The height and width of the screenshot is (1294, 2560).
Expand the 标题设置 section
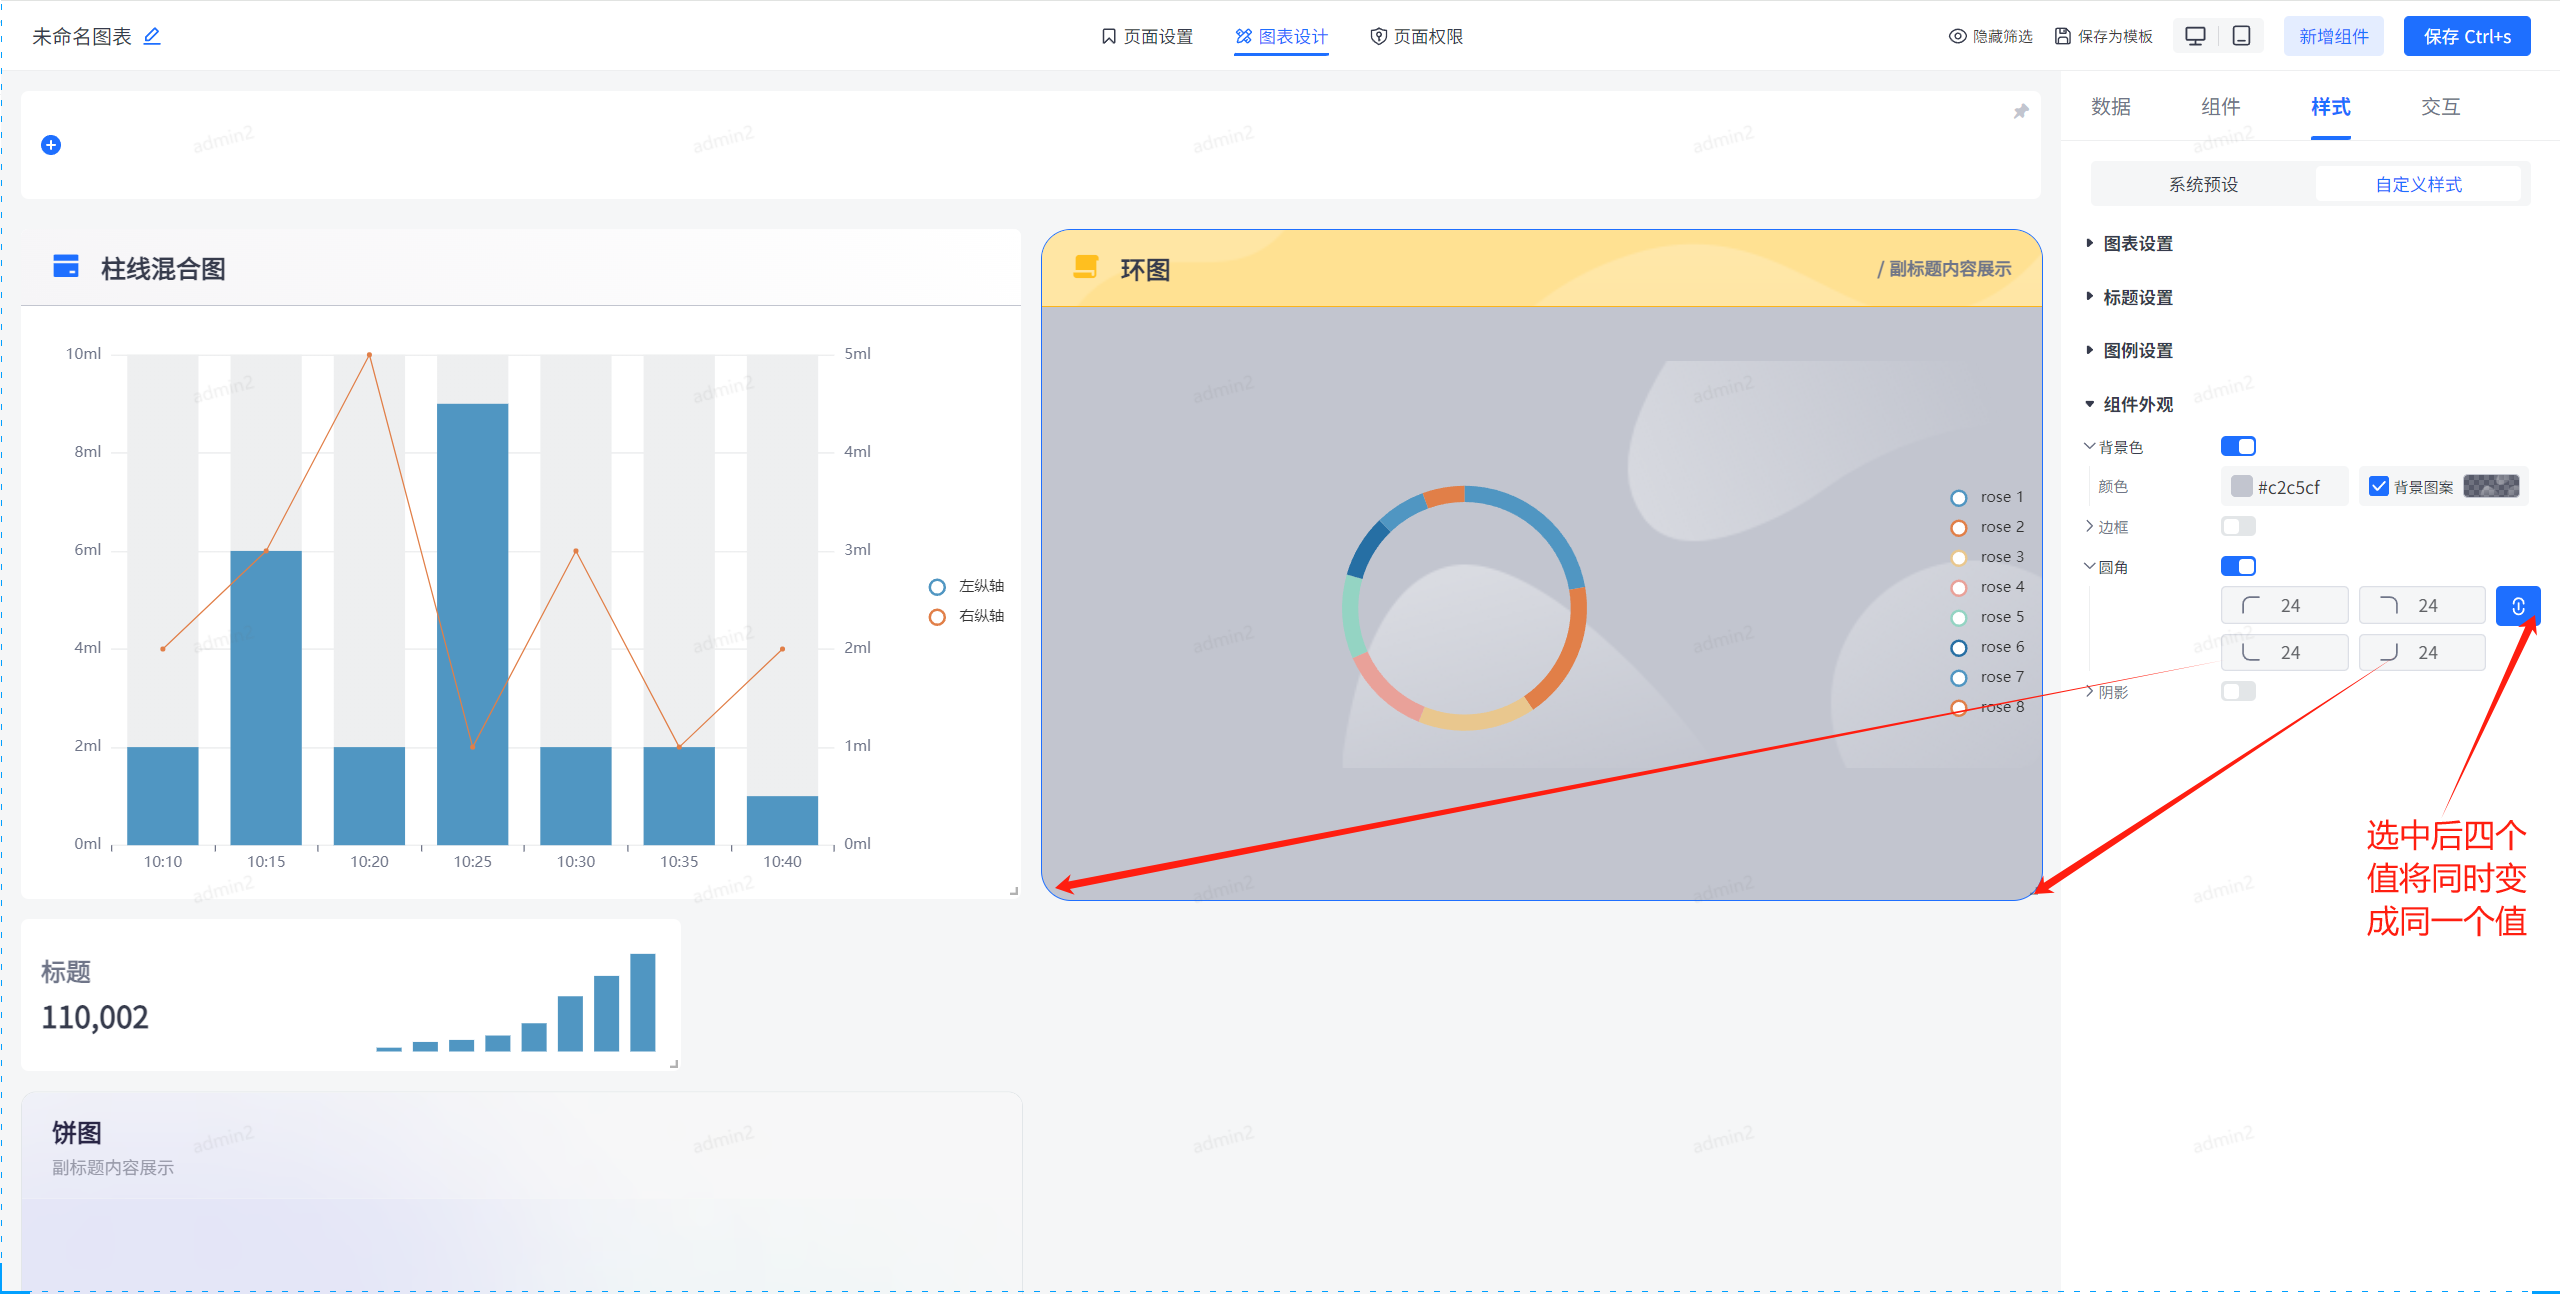[x=2137, y=298]
